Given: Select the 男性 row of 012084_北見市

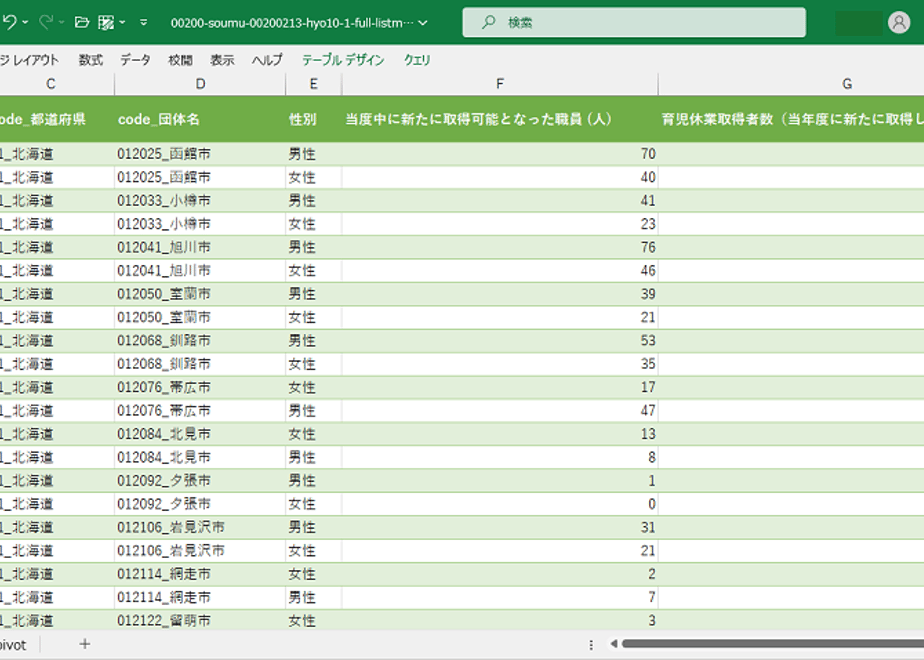Looking at the screenshot, I should click(462, 457).
